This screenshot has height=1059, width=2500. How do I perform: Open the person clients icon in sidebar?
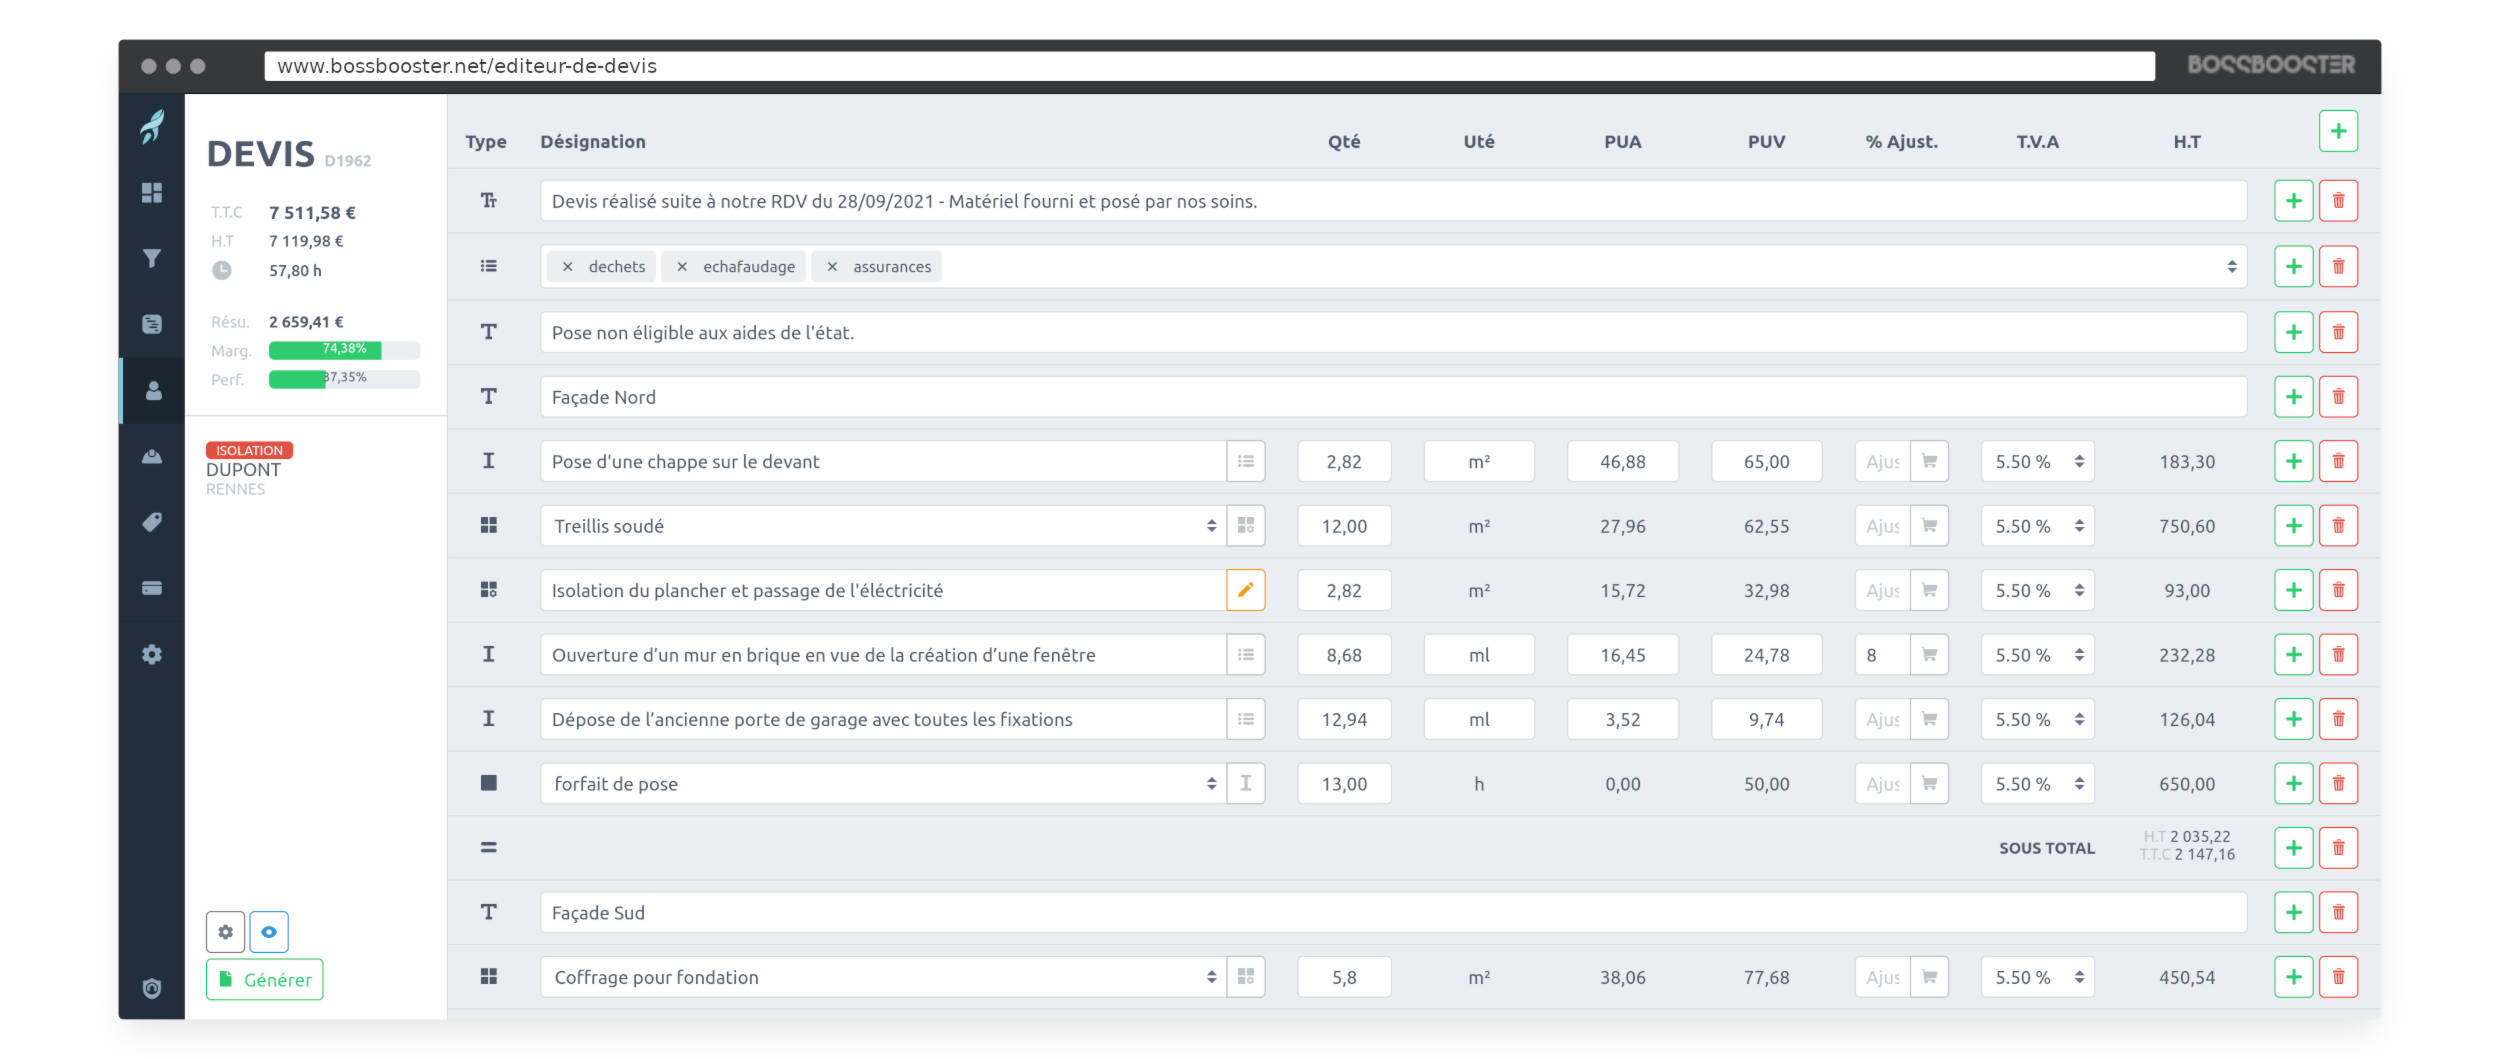(x=153, y=390)
